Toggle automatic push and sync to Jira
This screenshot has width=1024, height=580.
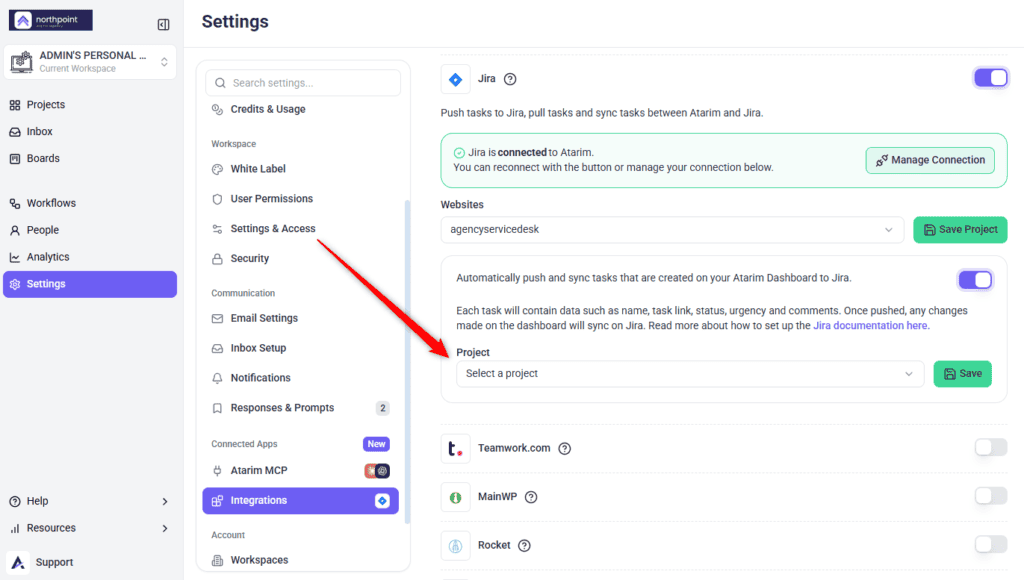tap(975, 280)
